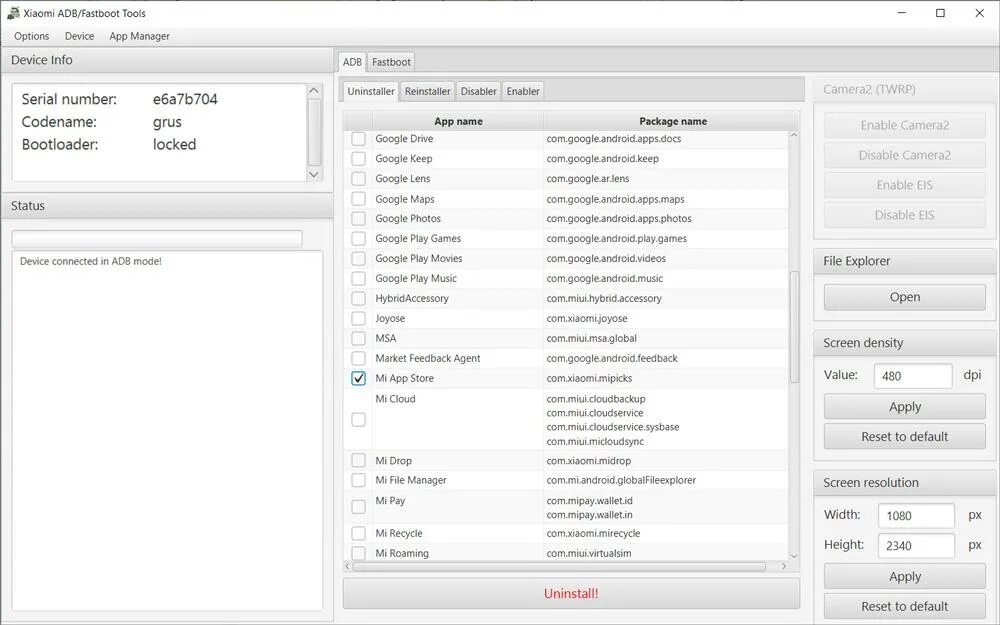This screenshot has width=1000, height=625.
Task: Click Device Info scroll up arrow
Action: 314,91
